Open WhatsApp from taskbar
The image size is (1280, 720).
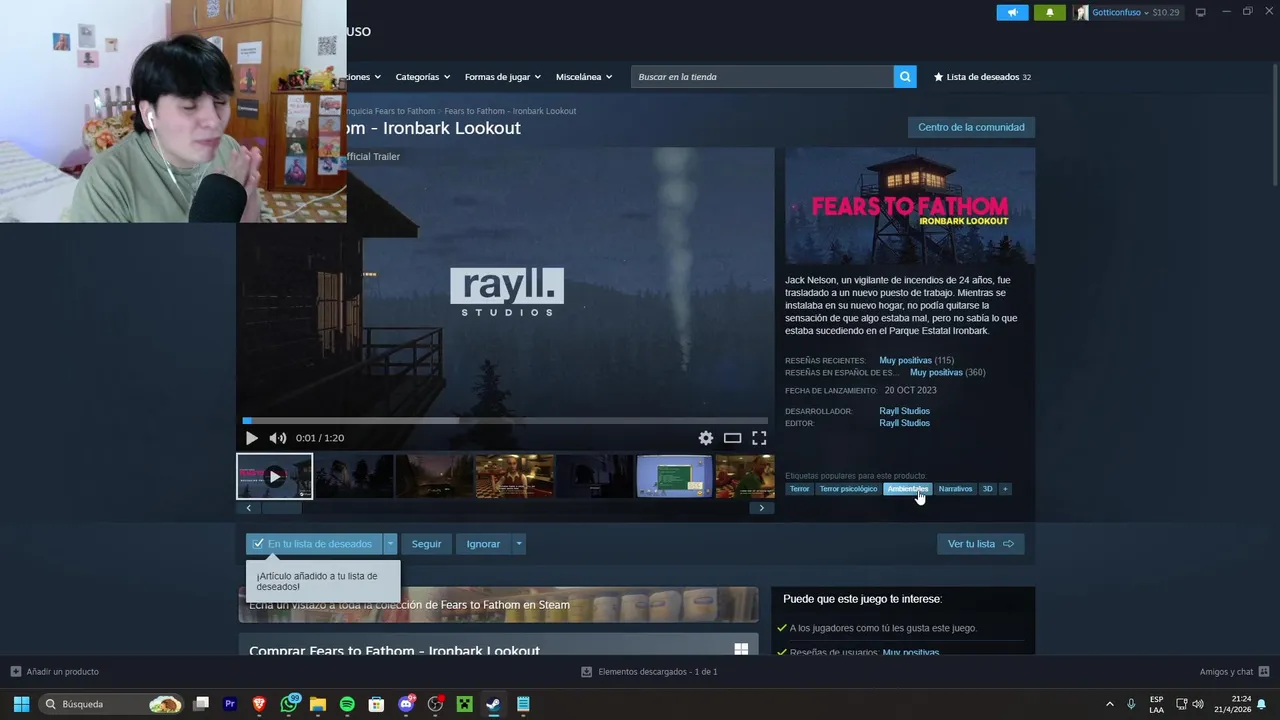289,704
